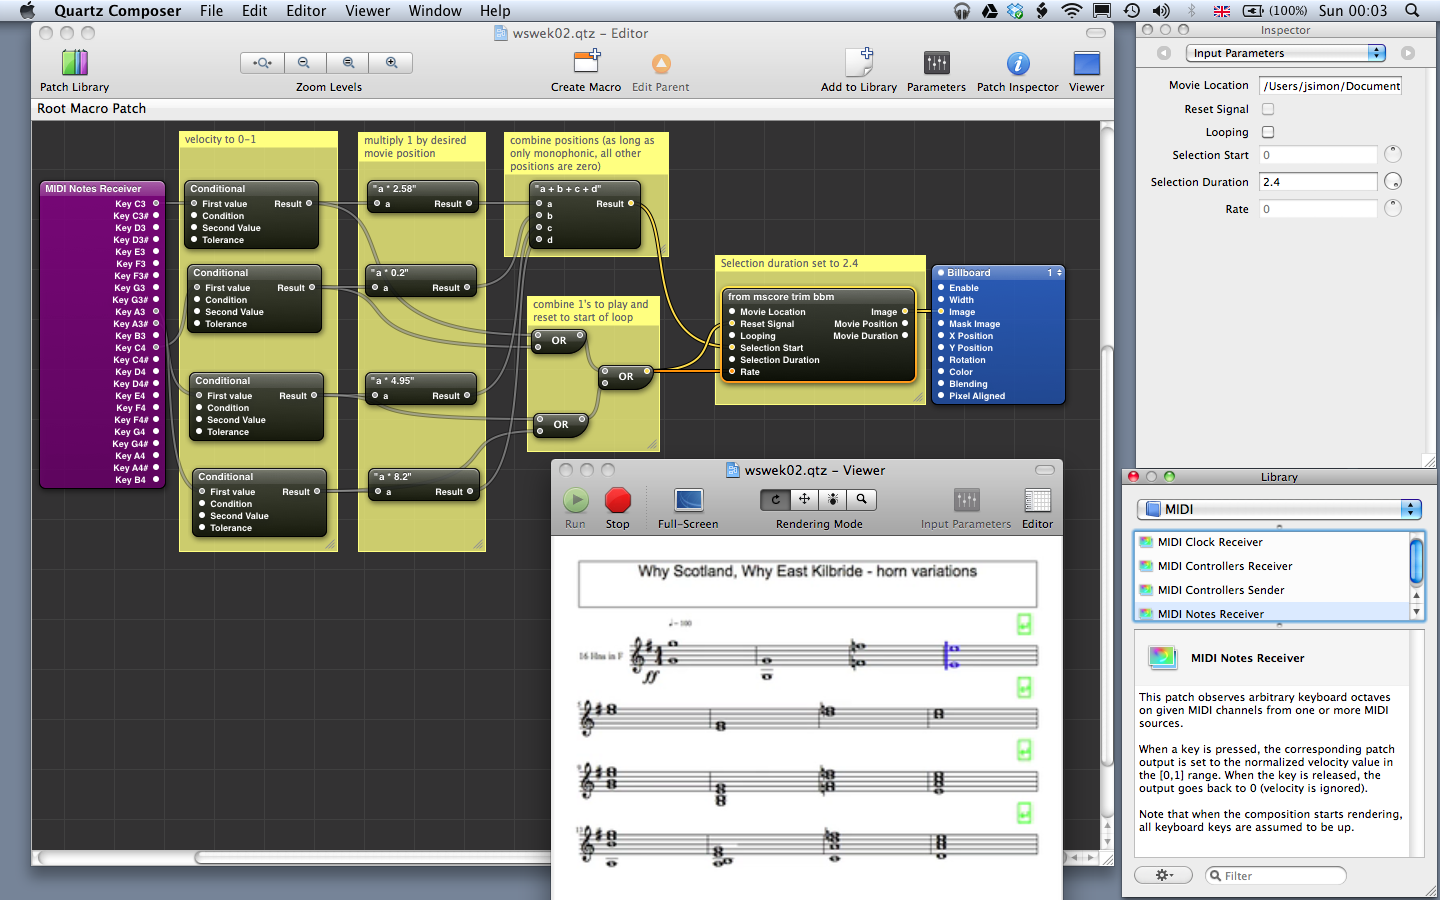Click the Editor icon in Viewer

[1038, 500]
